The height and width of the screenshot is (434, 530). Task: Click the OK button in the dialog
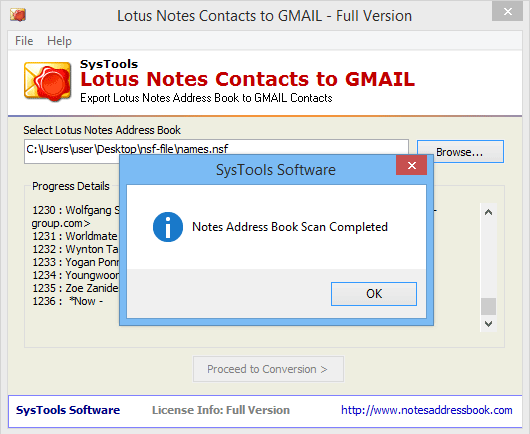374,294
